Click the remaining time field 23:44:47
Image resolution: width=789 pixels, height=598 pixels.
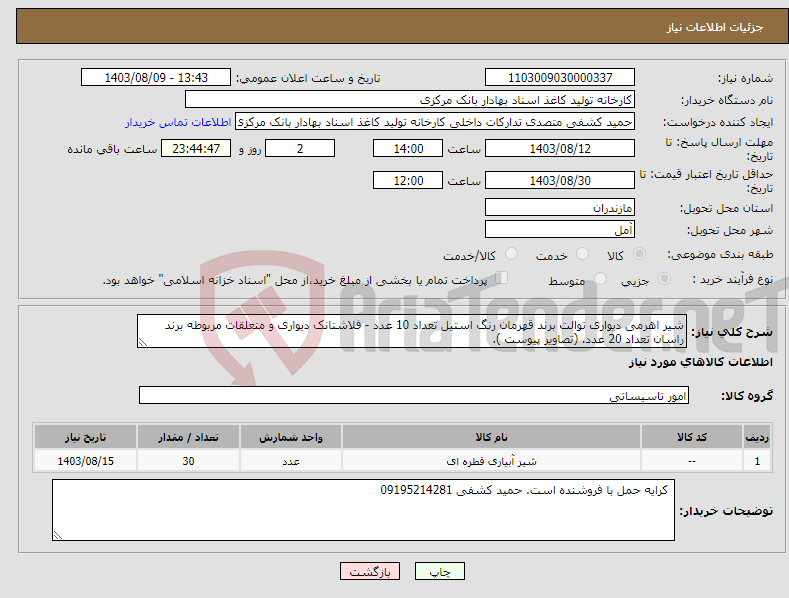(196, 148)
